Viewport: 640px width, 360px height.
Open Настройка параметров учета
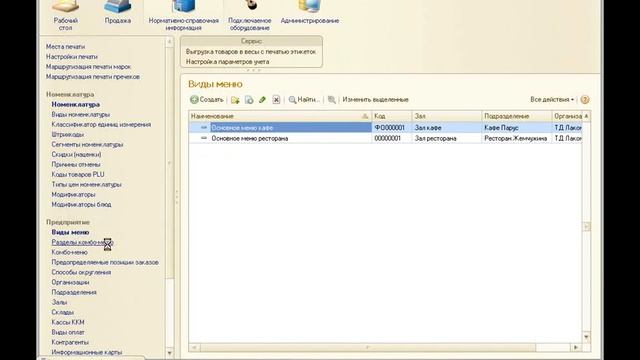(227, 62)
